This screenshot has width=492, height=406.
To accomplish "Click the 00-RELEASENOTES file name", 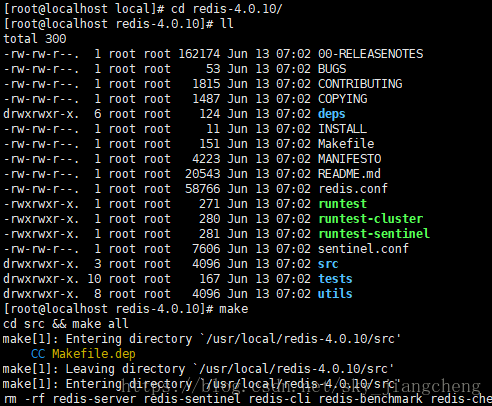I will pyautogui.click(x=370, y=54).
